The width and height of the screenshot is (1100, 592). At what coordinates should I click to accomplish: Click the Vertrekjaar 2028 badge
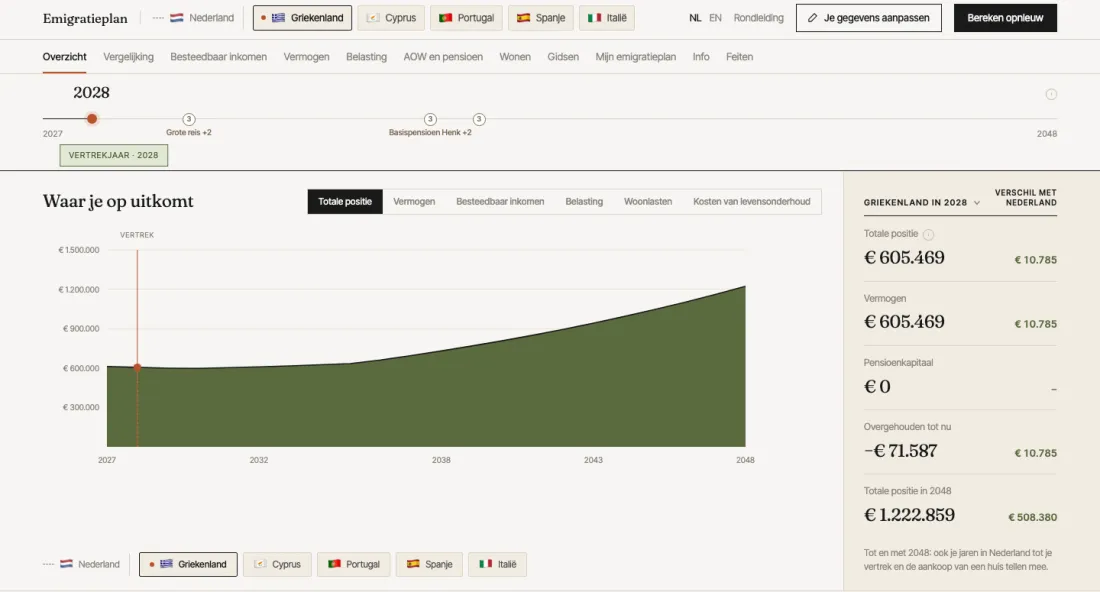(x=114, y=155)
